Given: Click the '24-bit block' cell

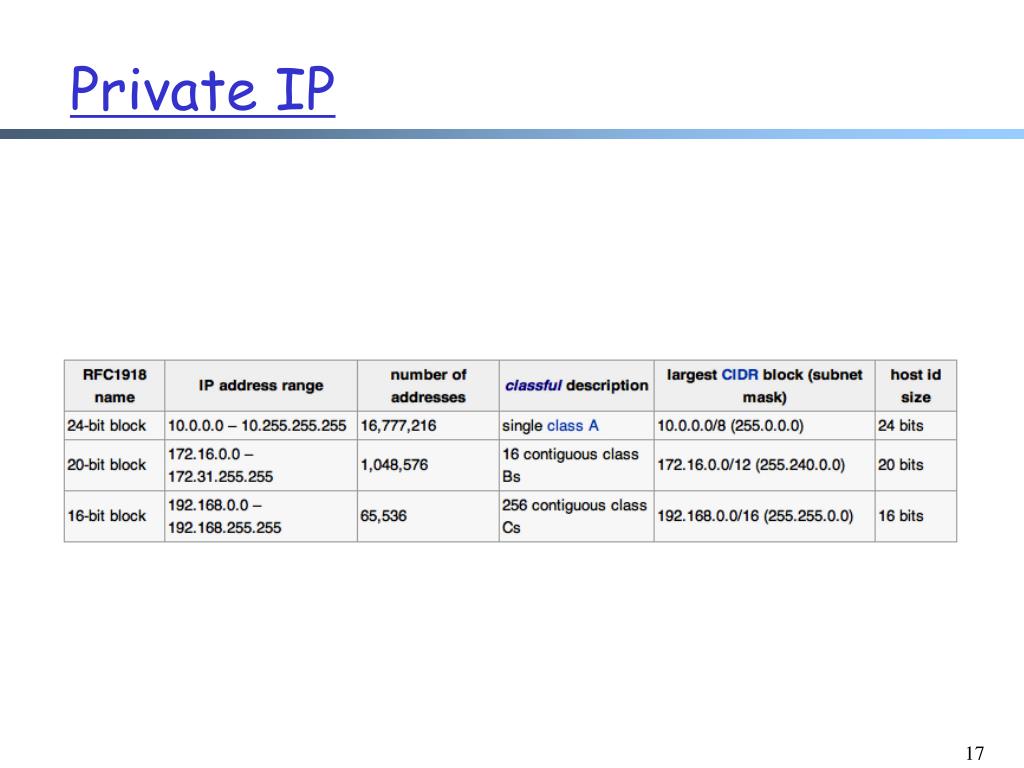Looking at the screenshot, I should 114,425.
